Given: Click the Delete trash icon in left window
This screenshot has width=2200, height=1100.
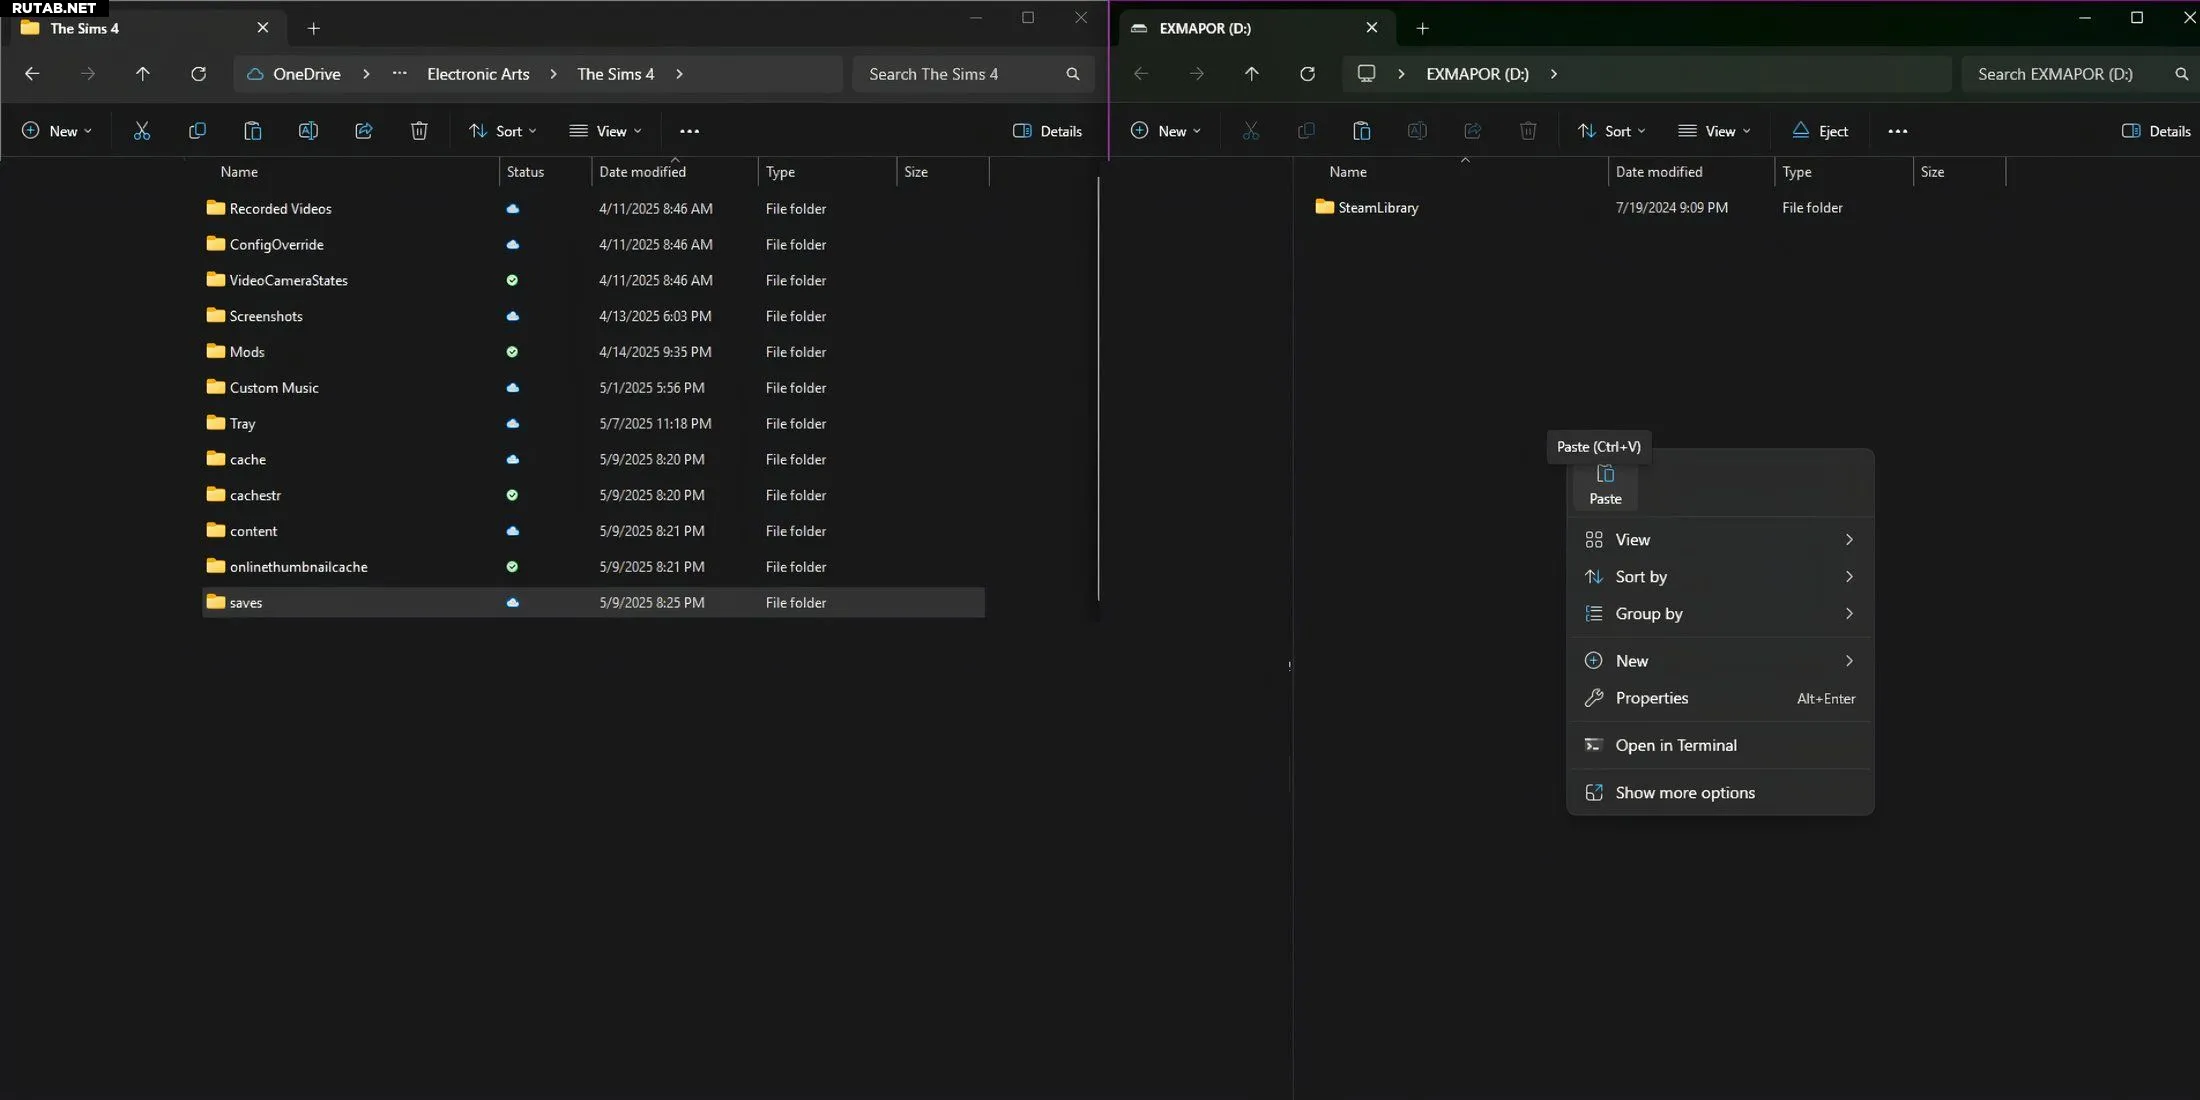Looking at the screenshot, I should tap(419, 131).
